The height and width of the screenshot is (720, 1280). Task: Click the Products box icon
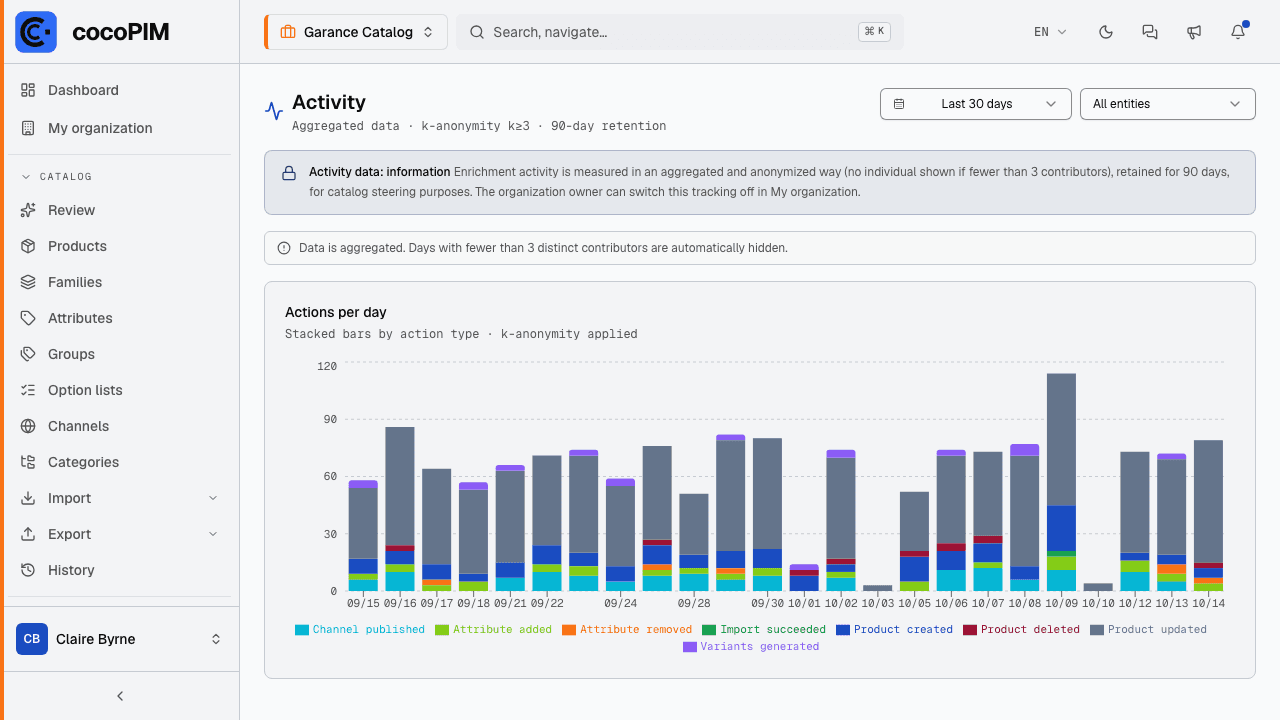[28, 246]
